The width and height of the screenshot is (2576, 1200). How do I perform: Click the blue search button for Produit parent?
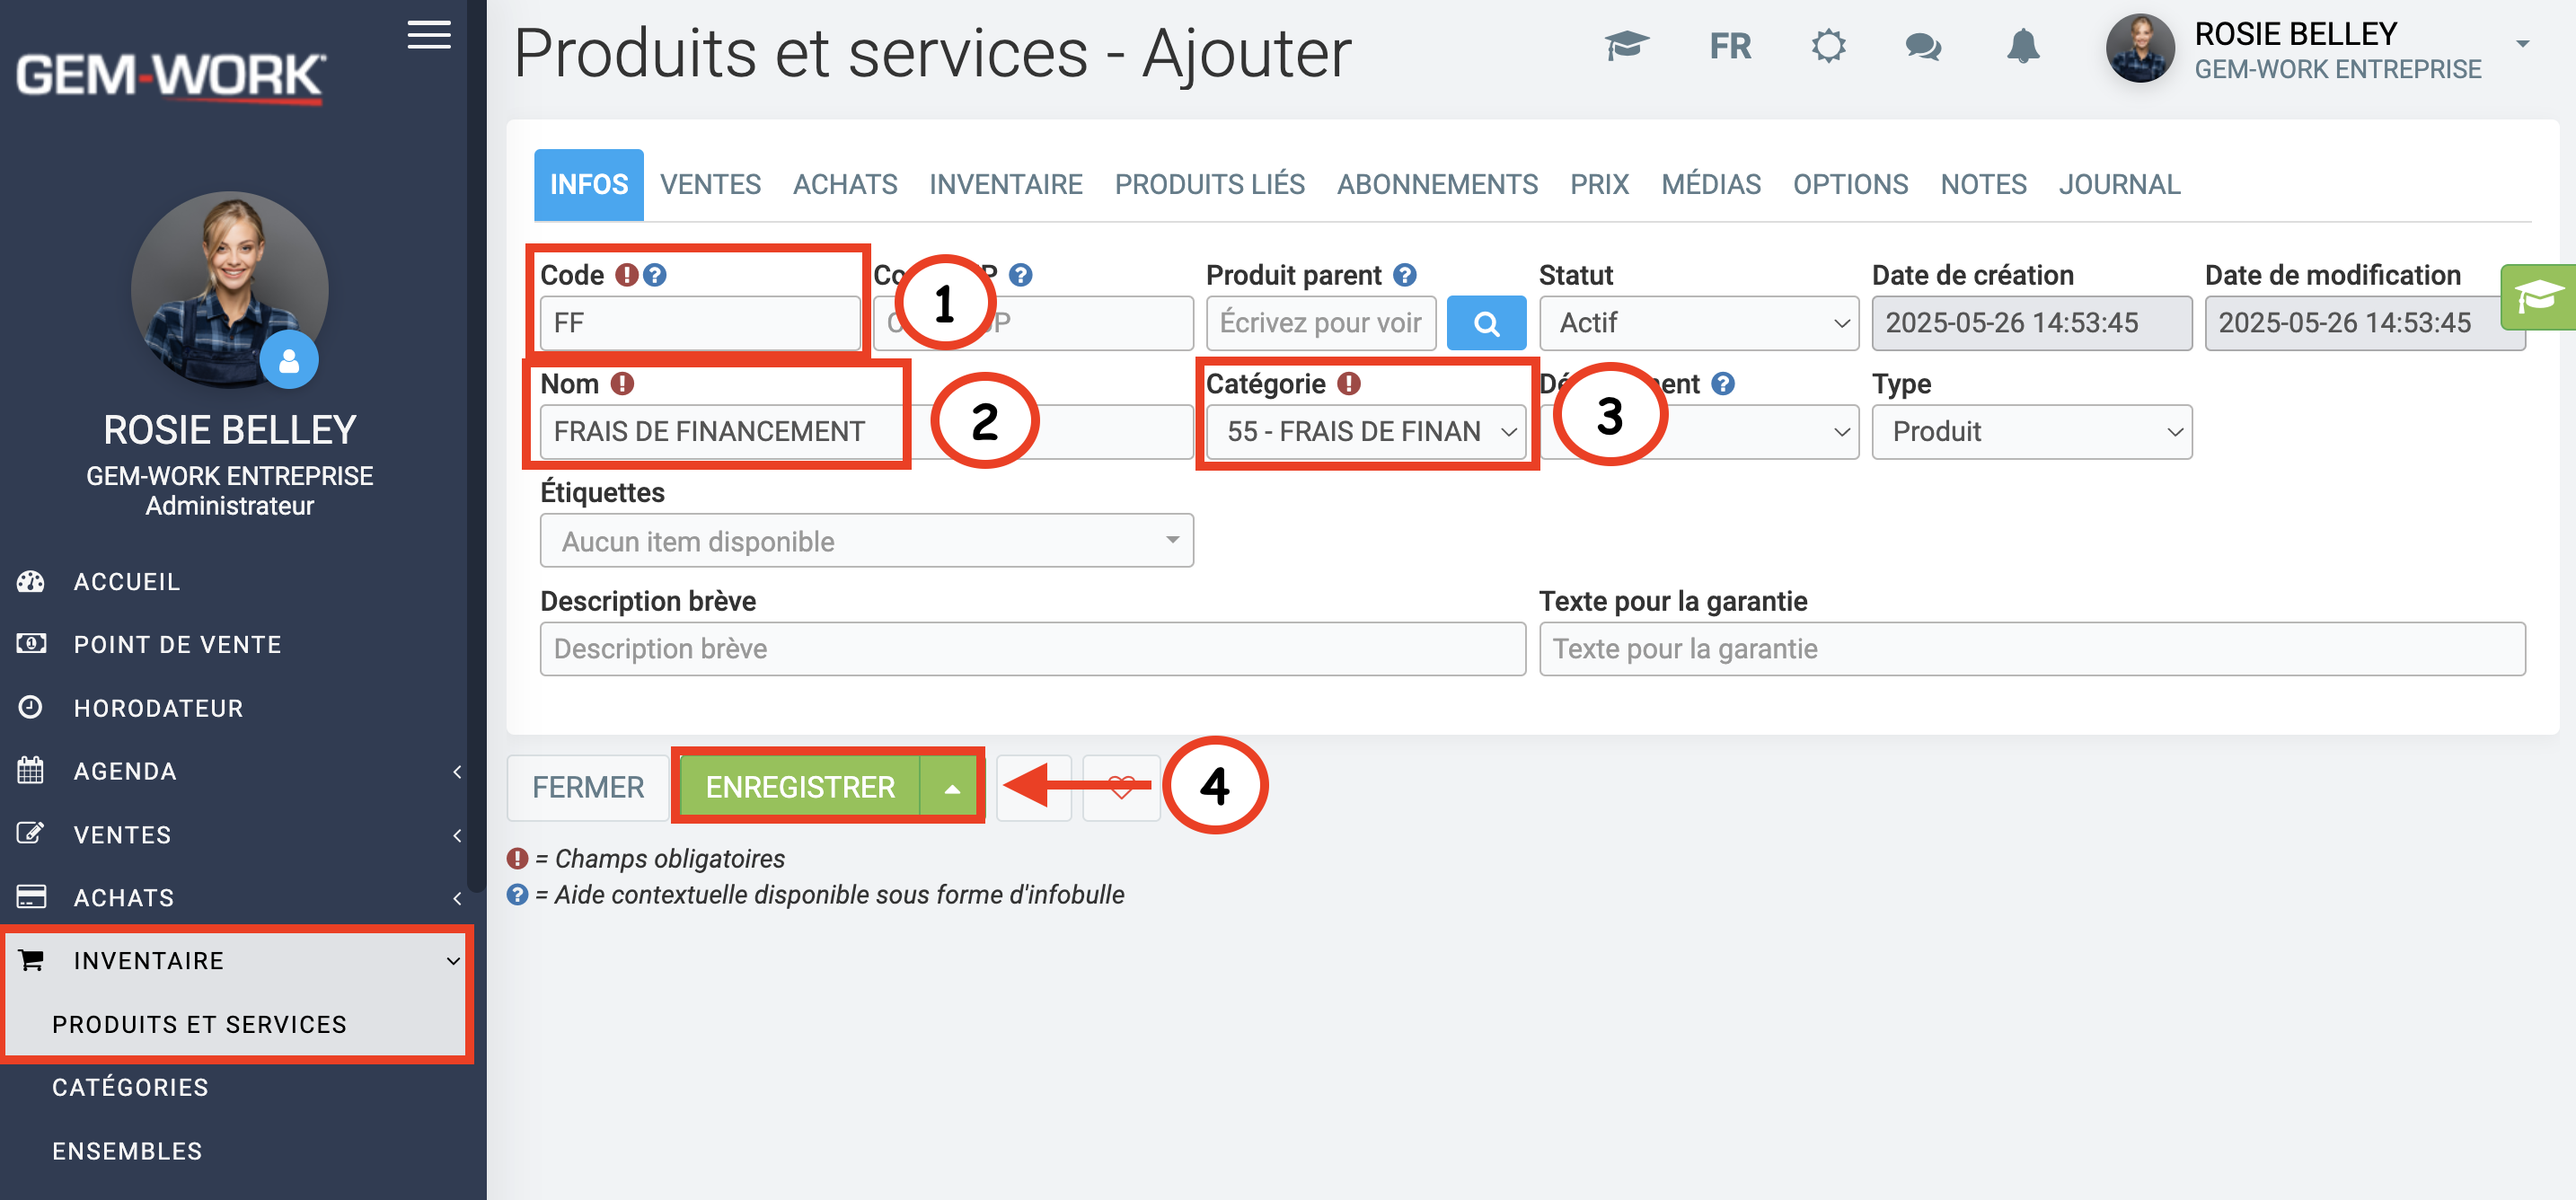1486,323
